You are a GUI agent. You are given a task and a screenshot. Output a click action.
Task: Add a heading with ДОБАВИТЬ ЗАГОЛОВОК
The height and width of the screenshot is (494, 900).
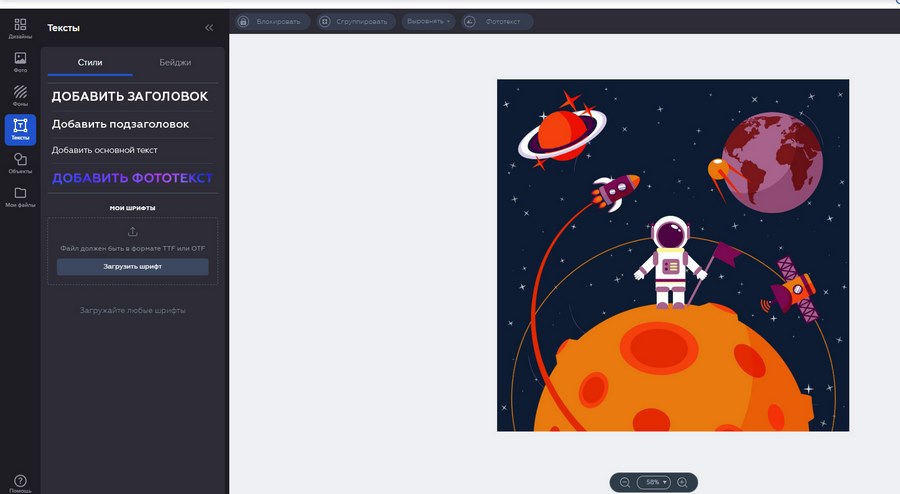point(130,96)
